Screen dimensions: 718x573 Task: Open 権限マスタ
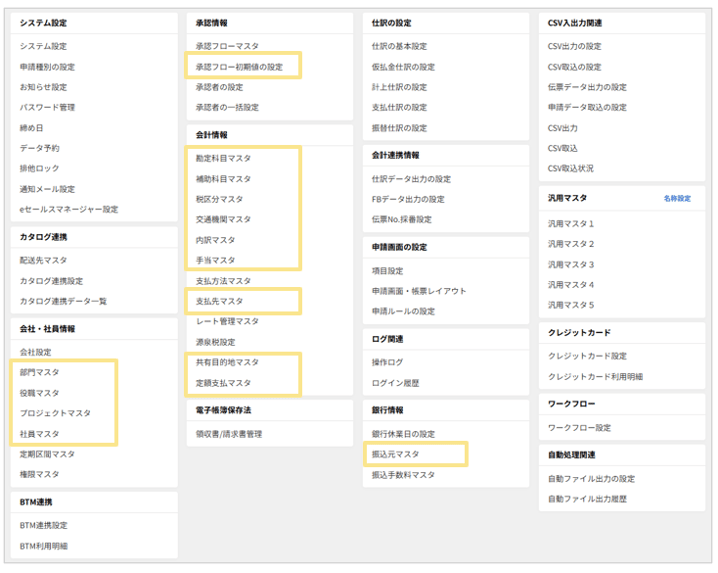[39, 474]
